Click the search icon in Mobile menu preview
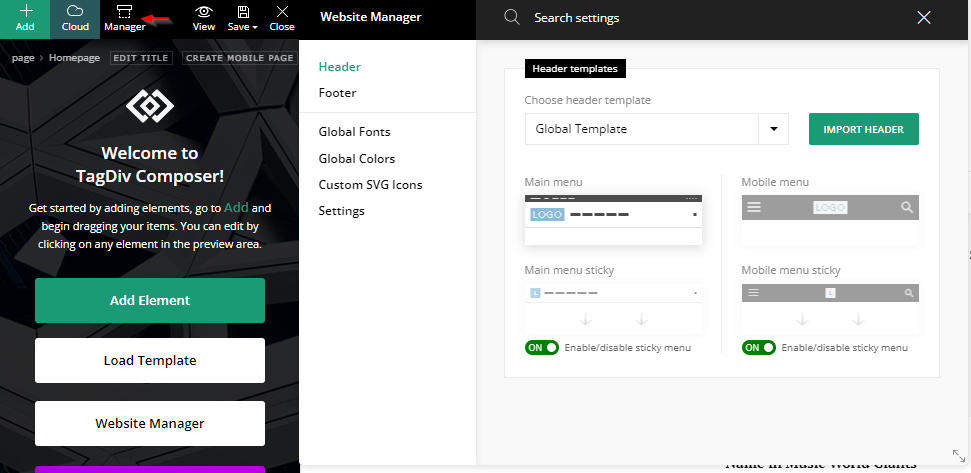 pos(907,207)
